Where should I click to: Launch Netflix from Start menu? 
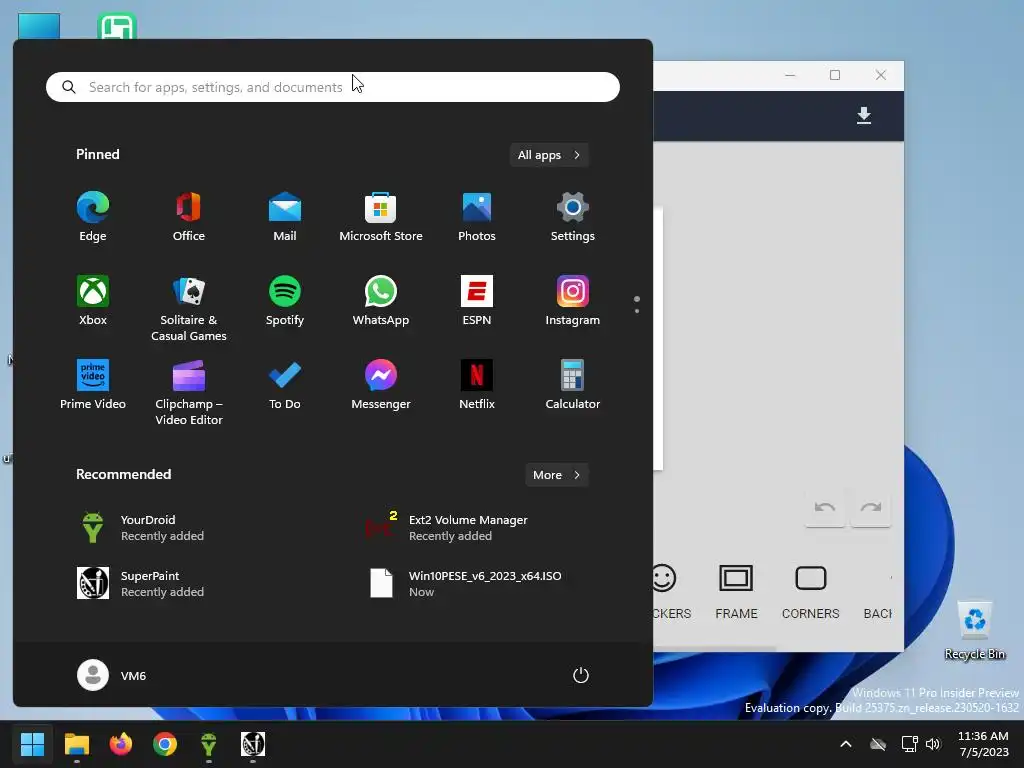click(x=477, y=385)
